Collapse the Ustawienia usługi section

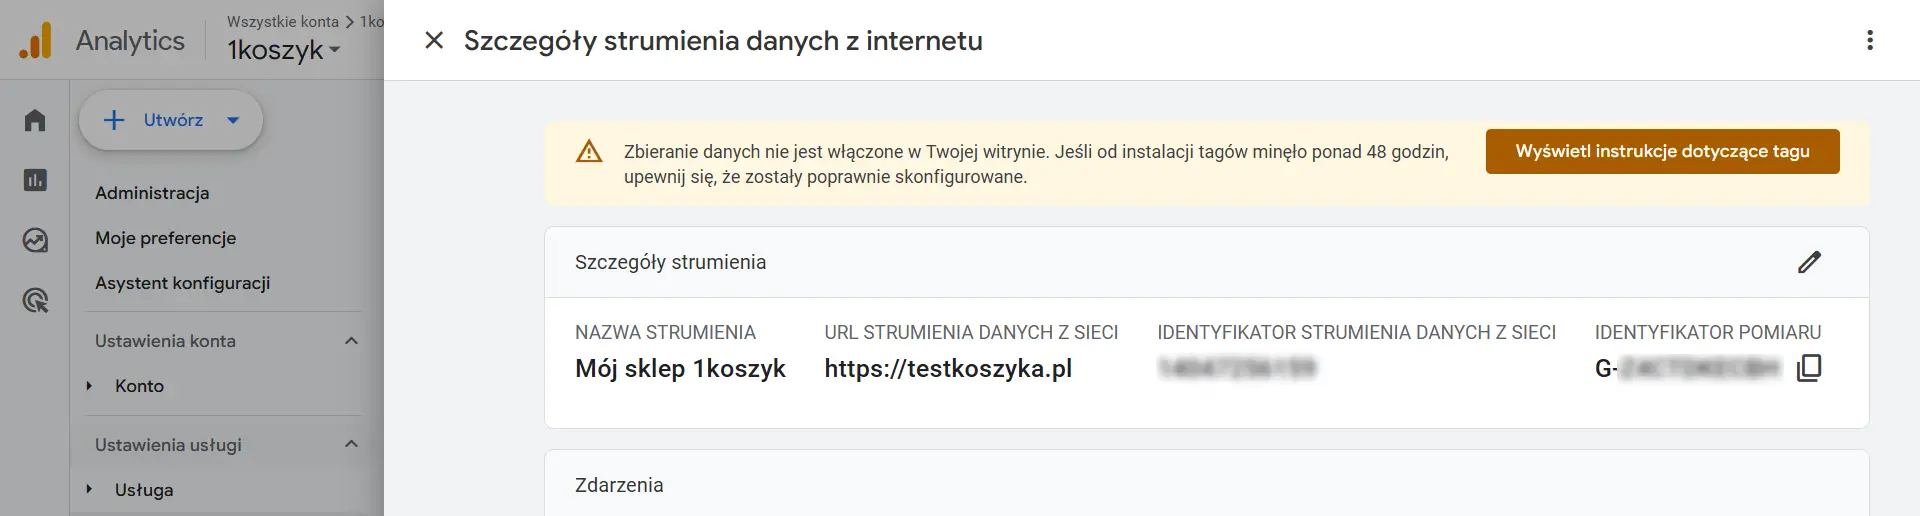click(351, 444)
